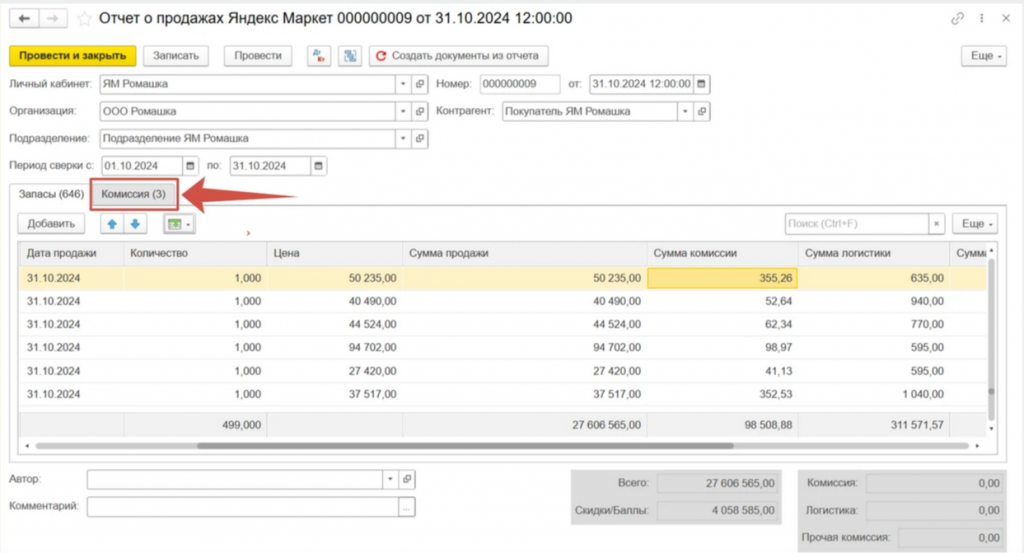Move row down with blue arrow
Screen dimensions: 1024x553
(135, 224)
